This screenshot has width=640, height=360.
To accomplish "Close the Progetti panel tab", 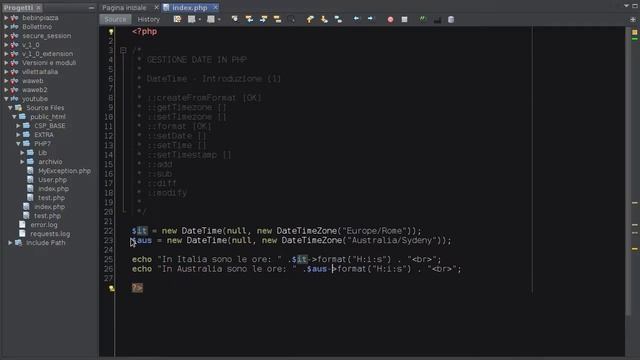I will (x=38, y=8).
